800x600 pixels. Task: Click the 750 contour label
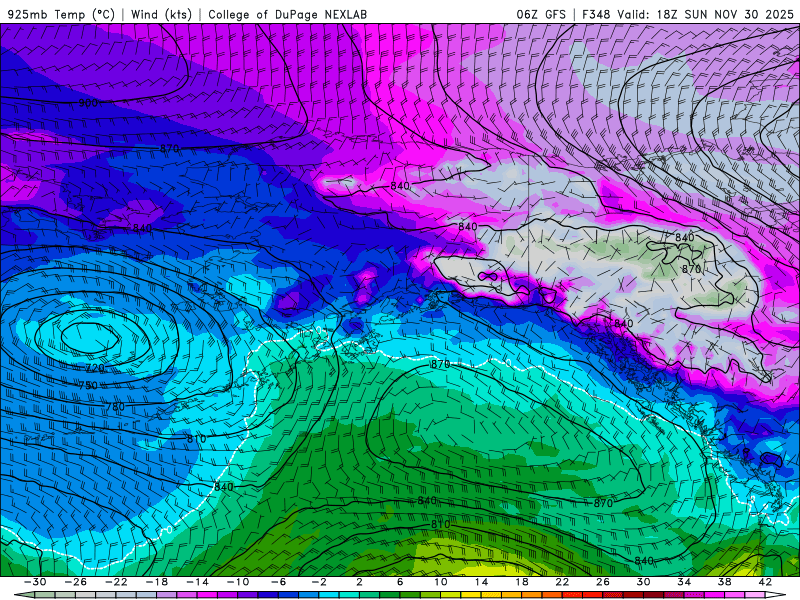(x=88, y=386)
